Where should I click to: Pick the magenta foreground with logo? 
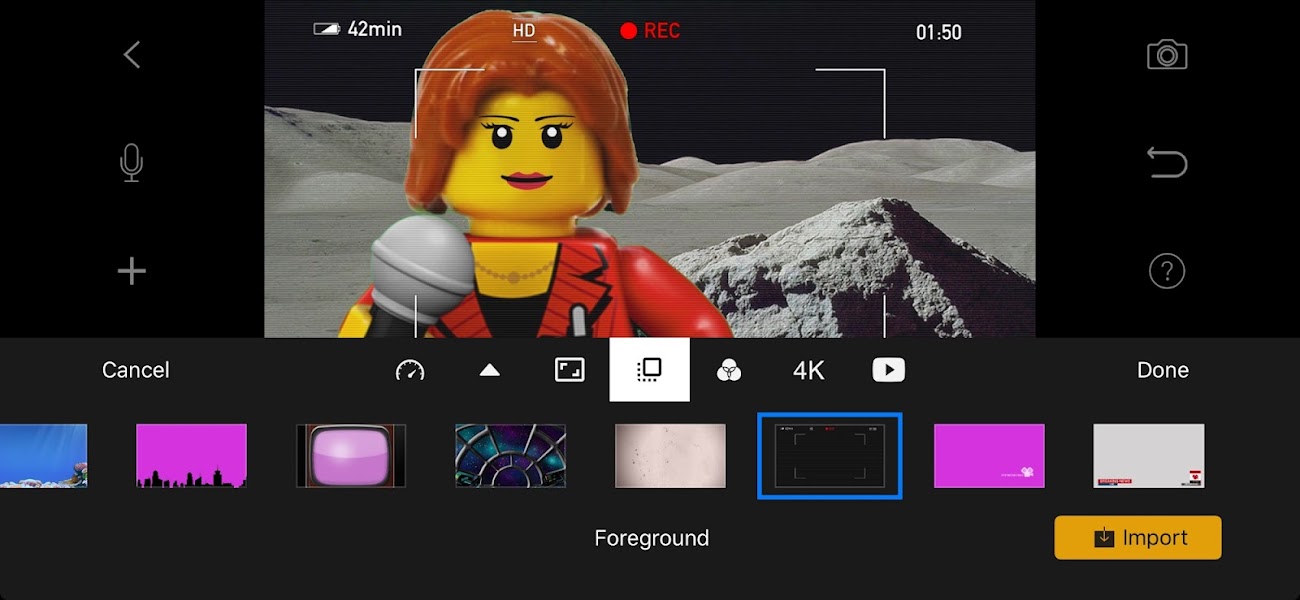pyautogui.click(x=989, y=456)
